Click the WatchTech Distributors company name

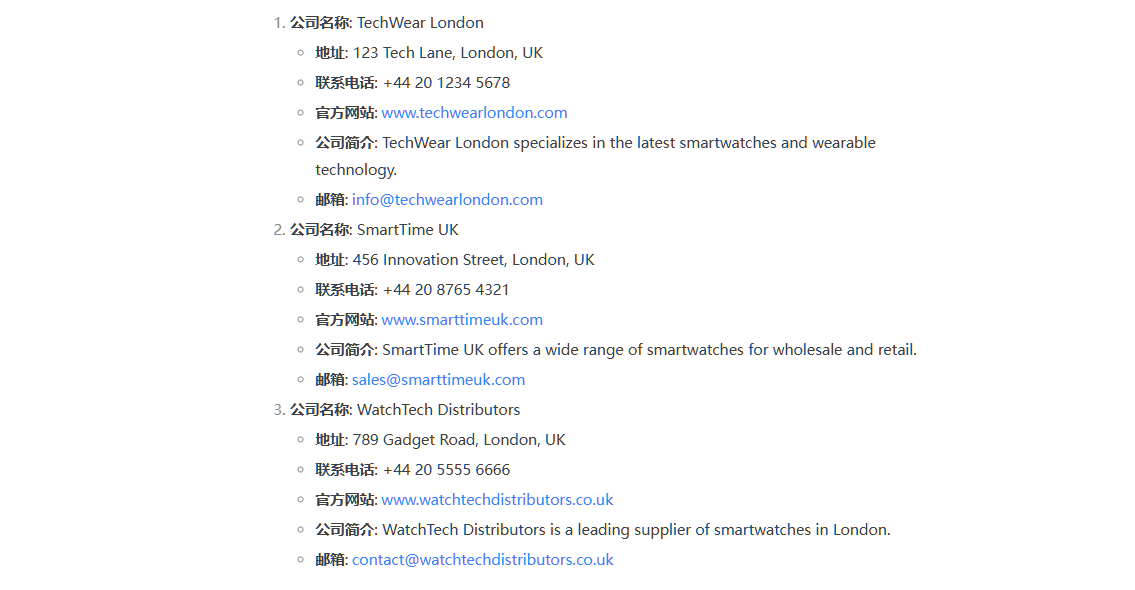(439, 410)
